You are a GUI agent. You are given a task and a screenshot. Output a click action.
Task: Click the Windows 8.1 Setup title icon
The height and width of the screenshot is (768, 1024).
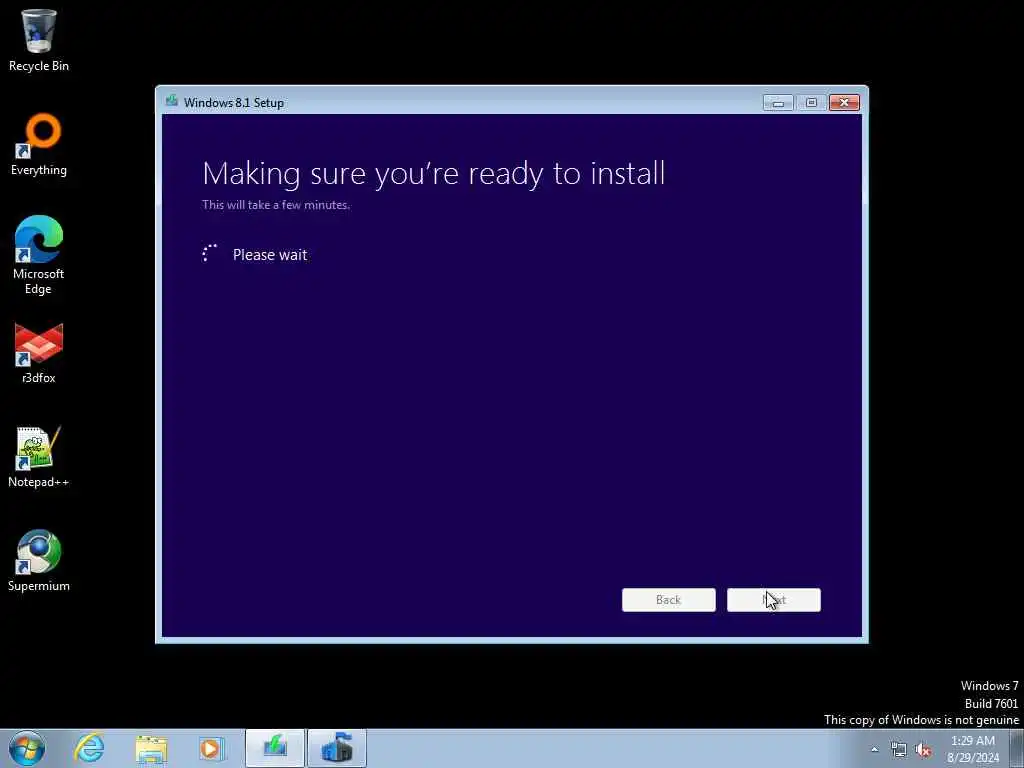coord(172,101)
